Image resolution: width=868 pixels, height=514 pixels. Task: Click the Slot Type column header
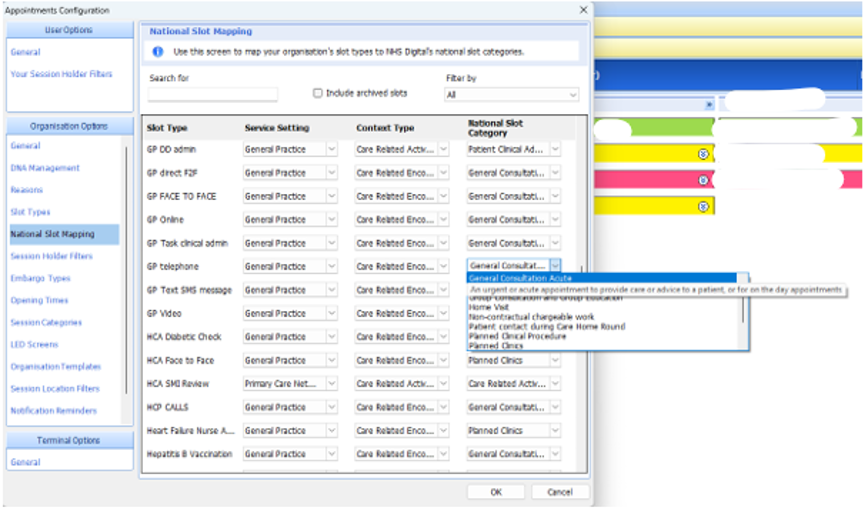167,128
